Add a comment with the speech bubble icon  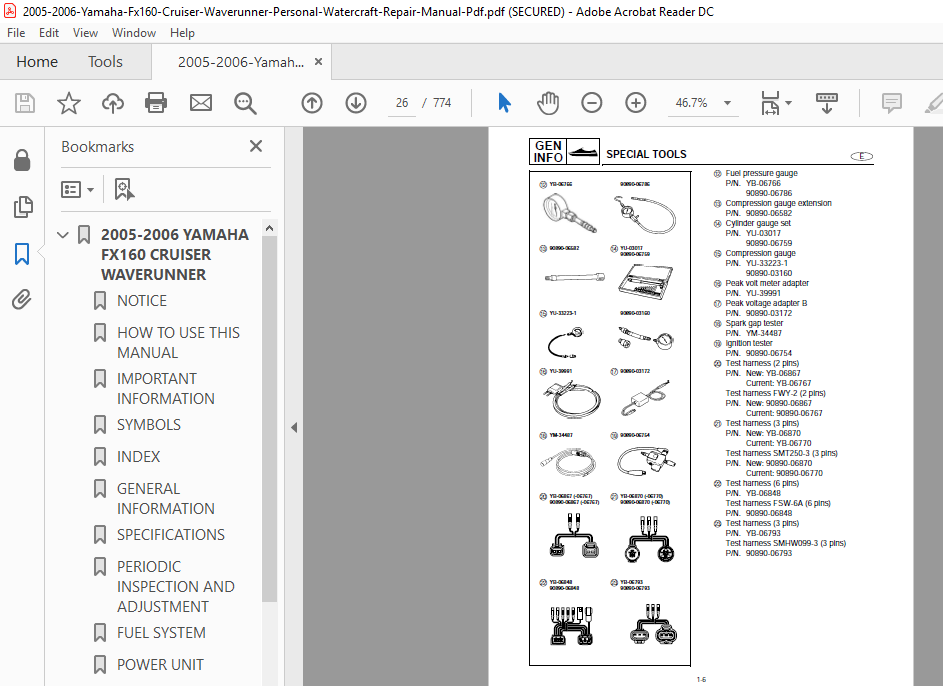click(891, 103)
